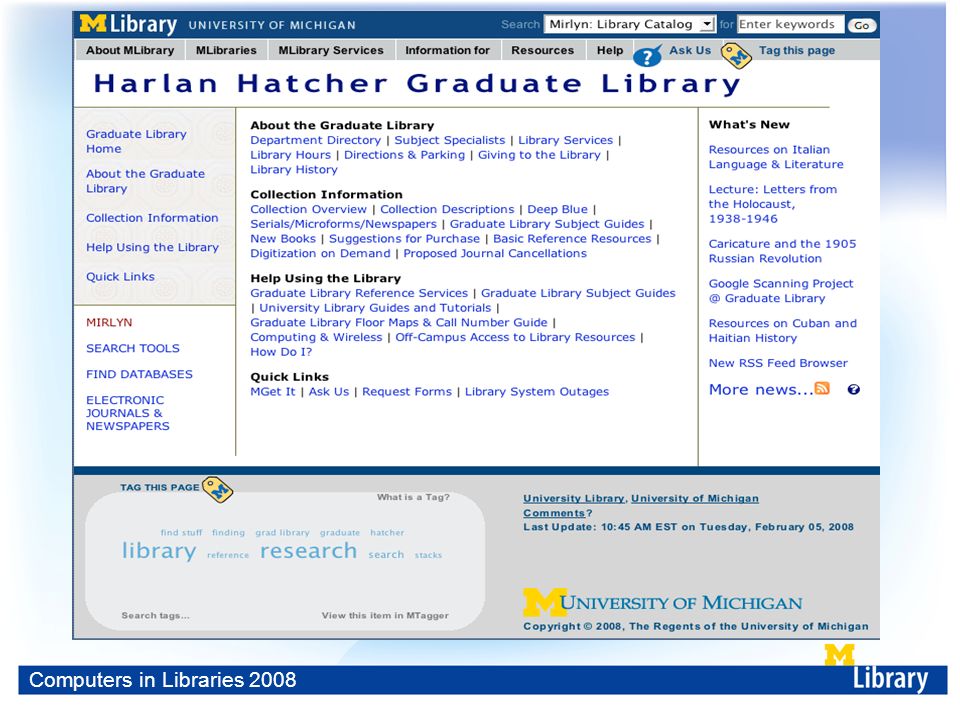The height and width of the screenshot is (720, 960).
Task: Click the More news... link
Action: (x=761, y=389)
